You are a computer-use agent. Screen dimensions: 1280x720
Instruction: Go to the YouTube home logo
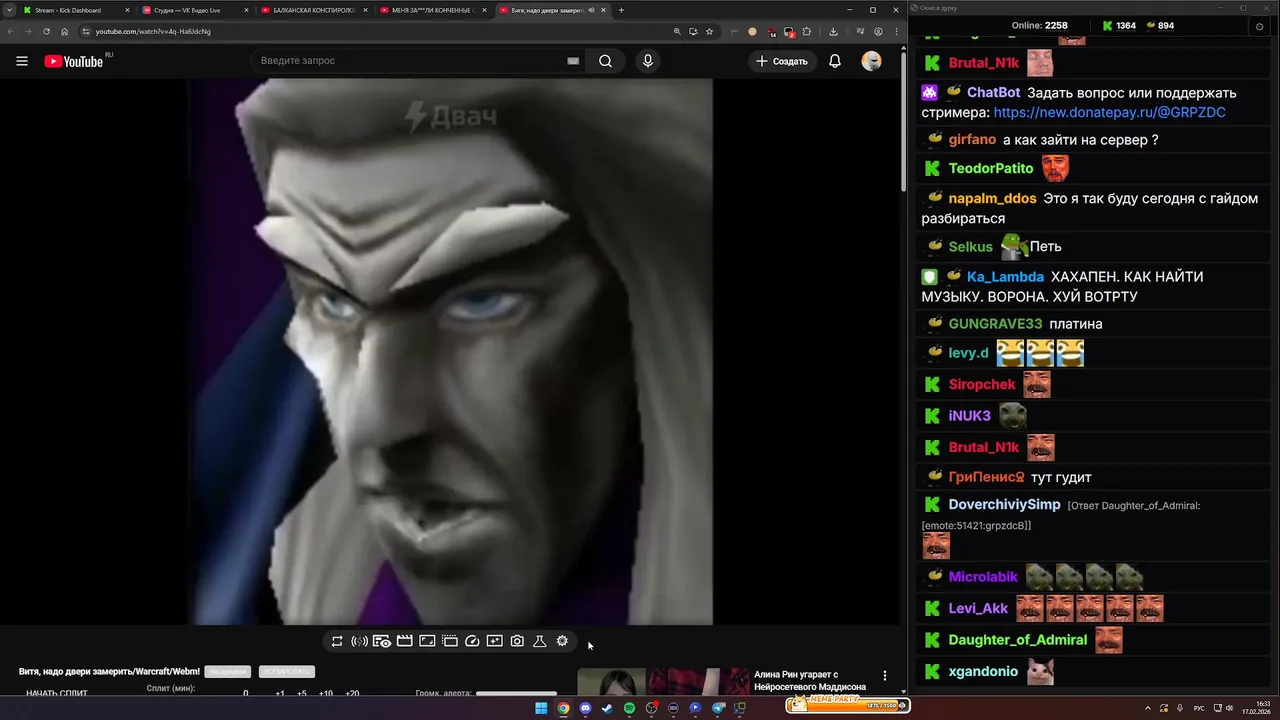pos(74,61)
